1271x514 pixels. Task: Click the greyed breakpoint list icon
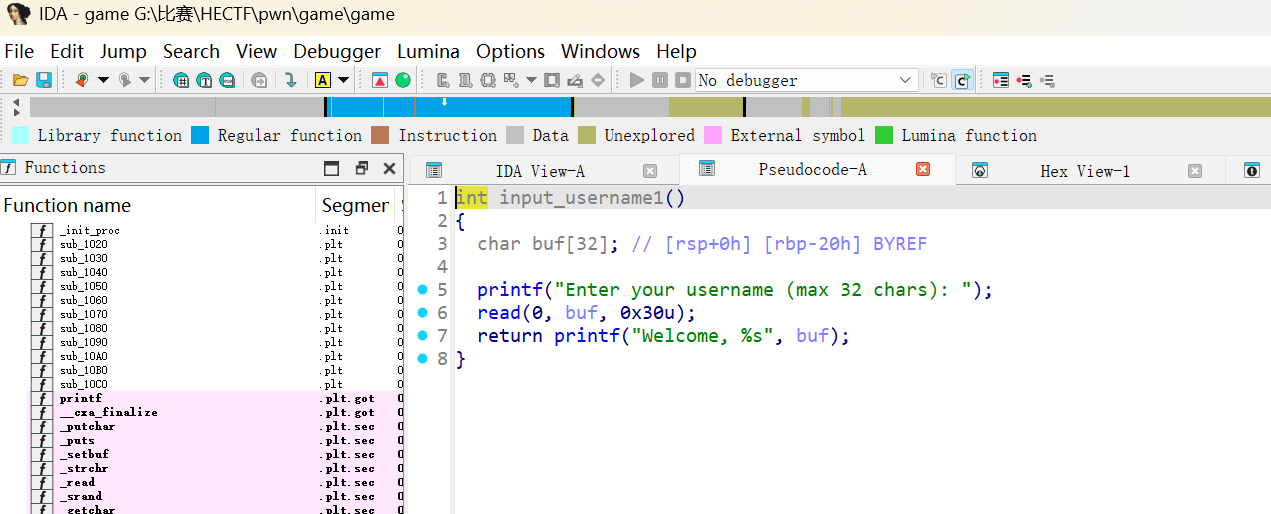tap(1047, 80)
